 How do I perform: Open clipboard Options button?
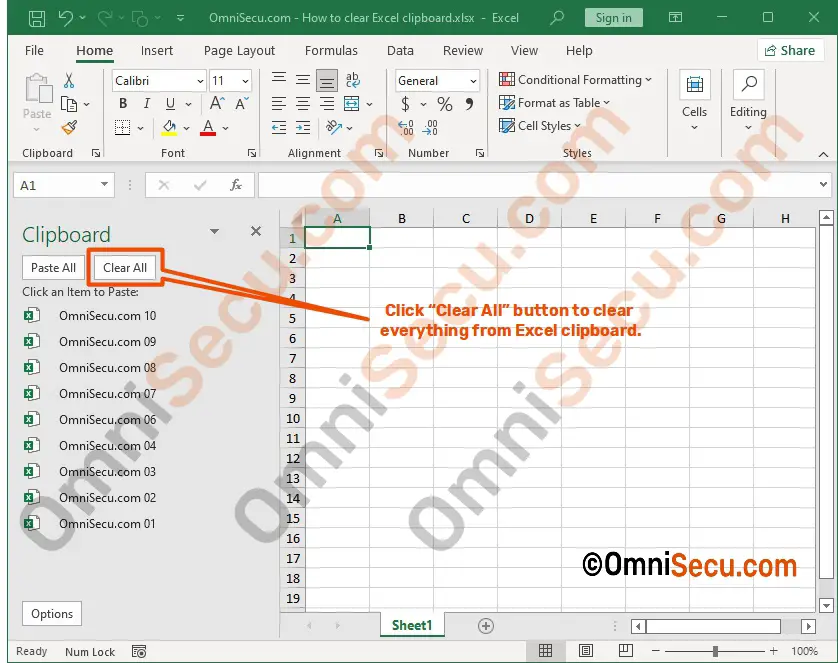(52, 614)
